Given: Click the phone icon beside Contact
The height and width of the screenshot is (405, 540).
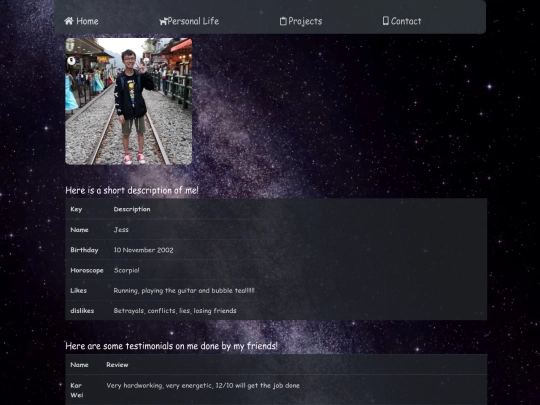Looking at the screenshot, I should (386, 21).
